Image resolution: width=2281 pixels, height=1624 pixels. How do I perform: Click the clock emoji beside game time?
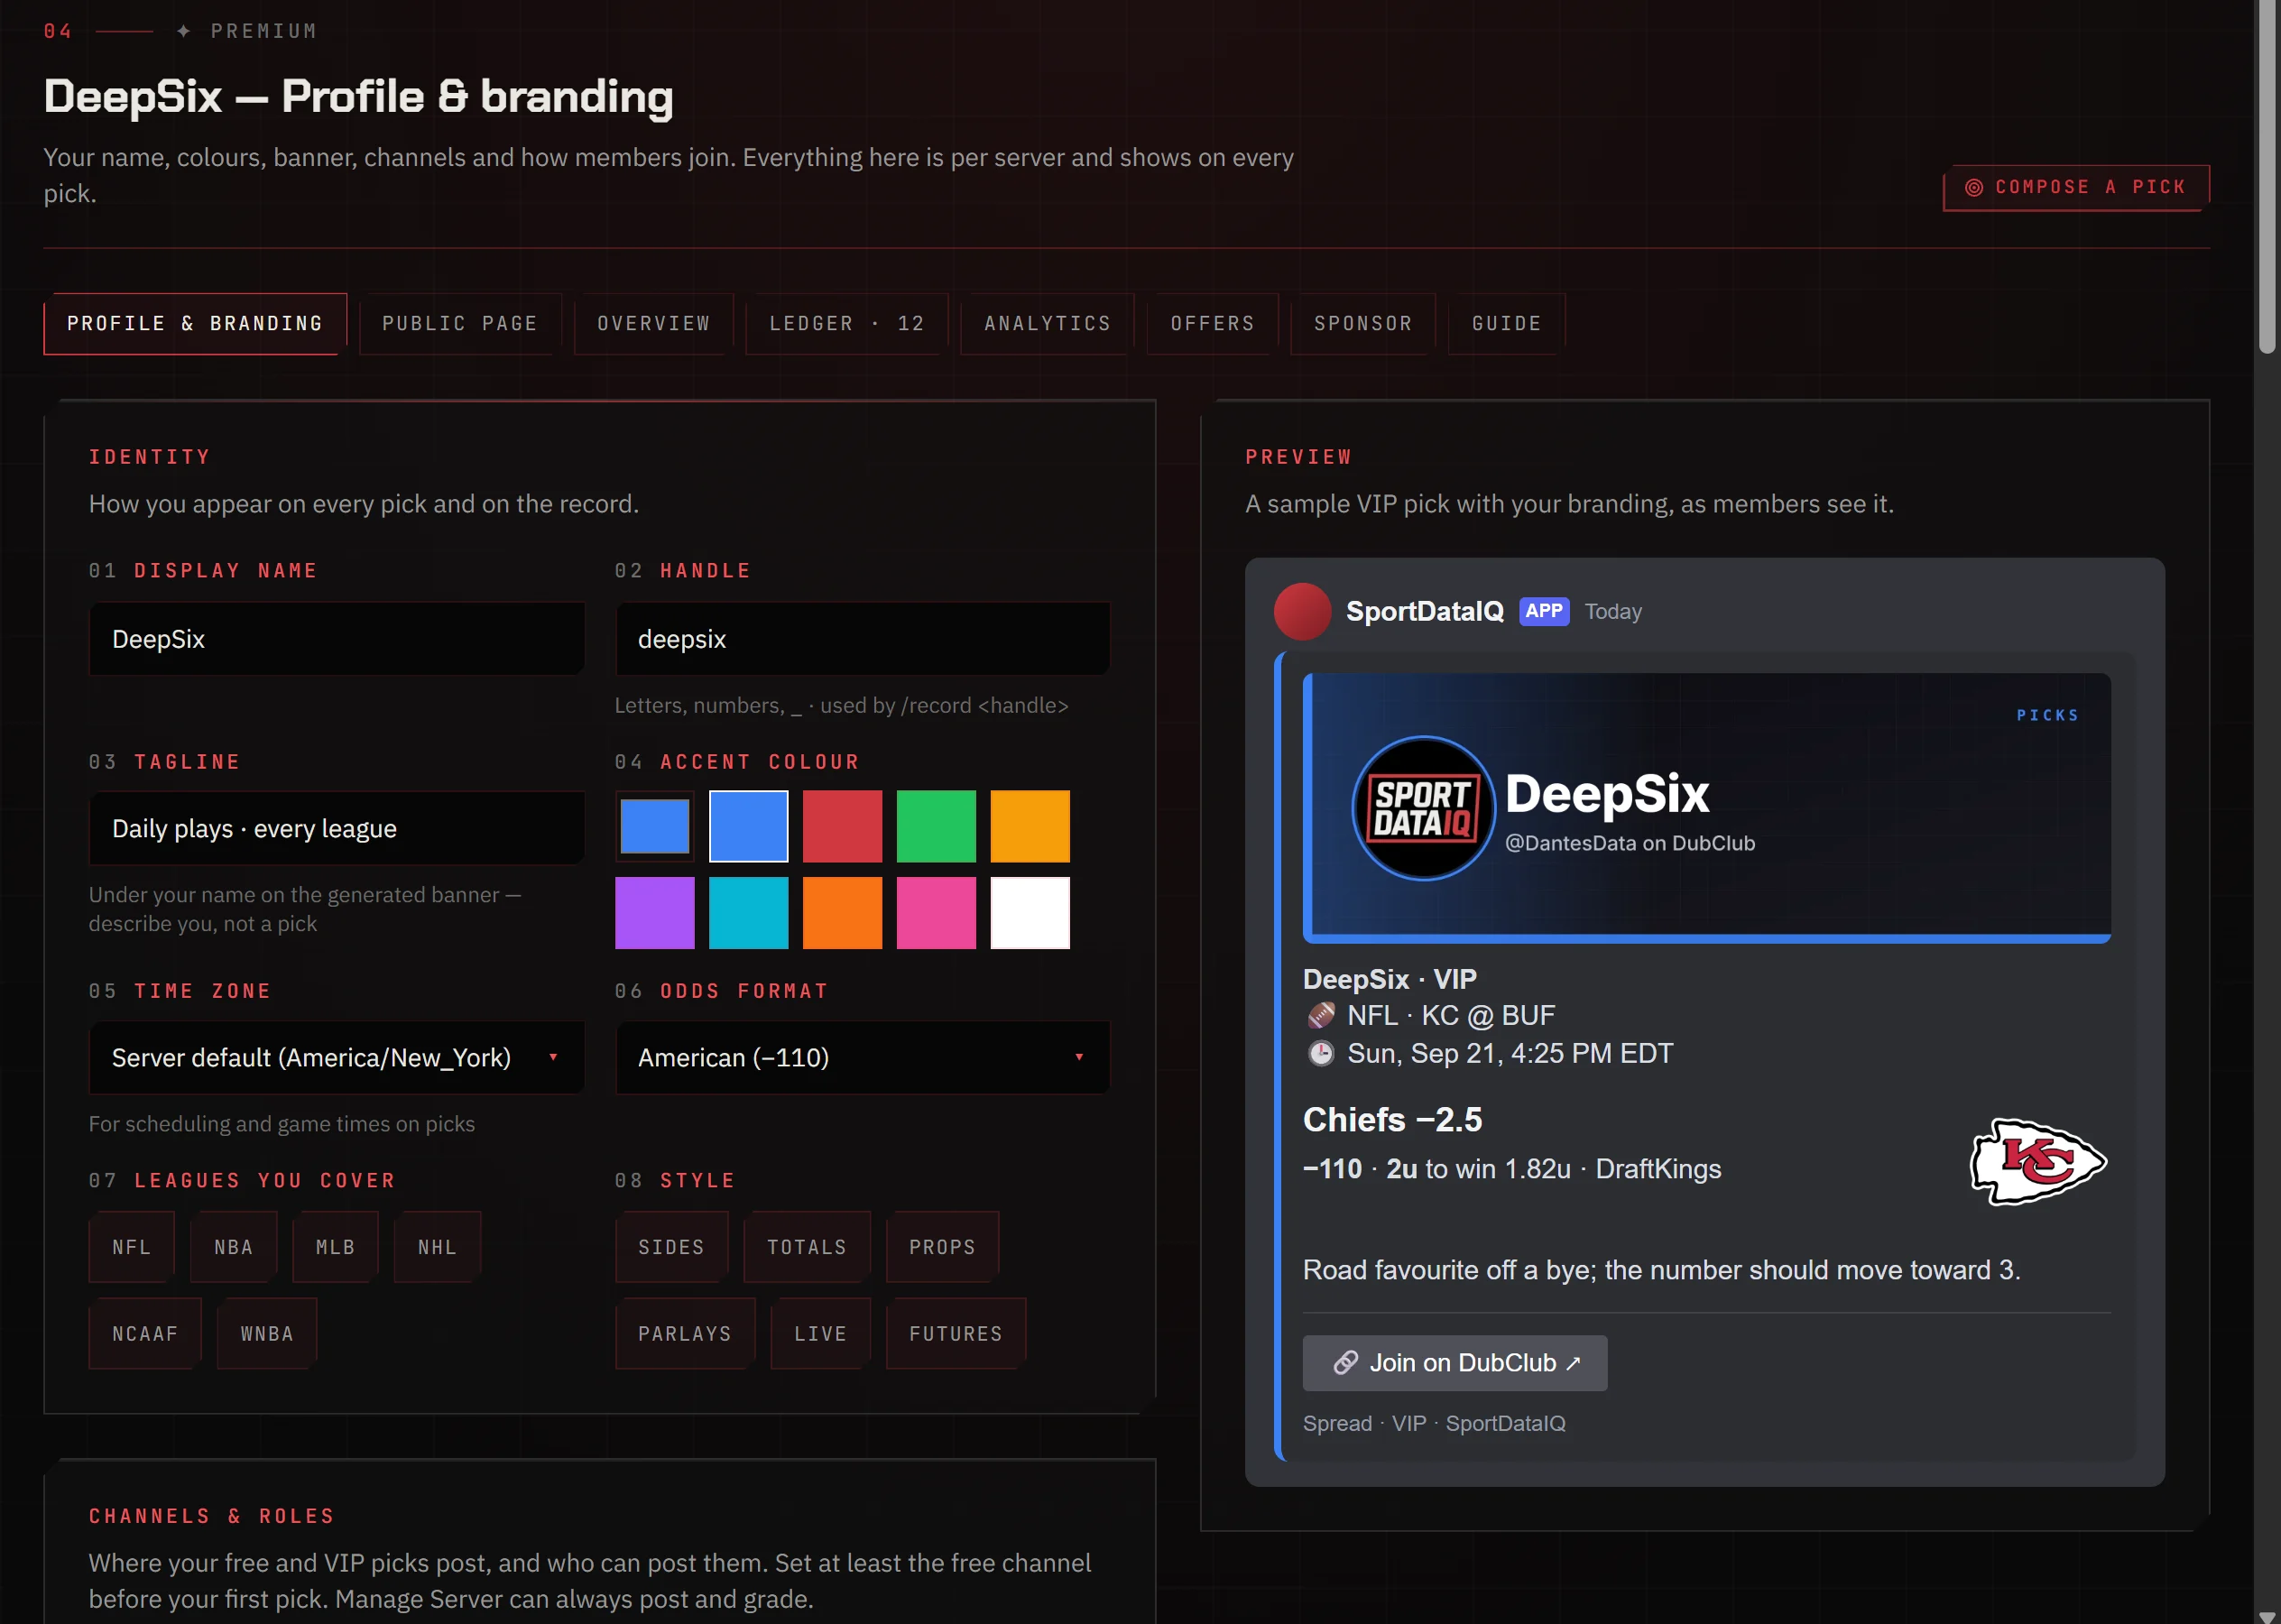1320,1054
